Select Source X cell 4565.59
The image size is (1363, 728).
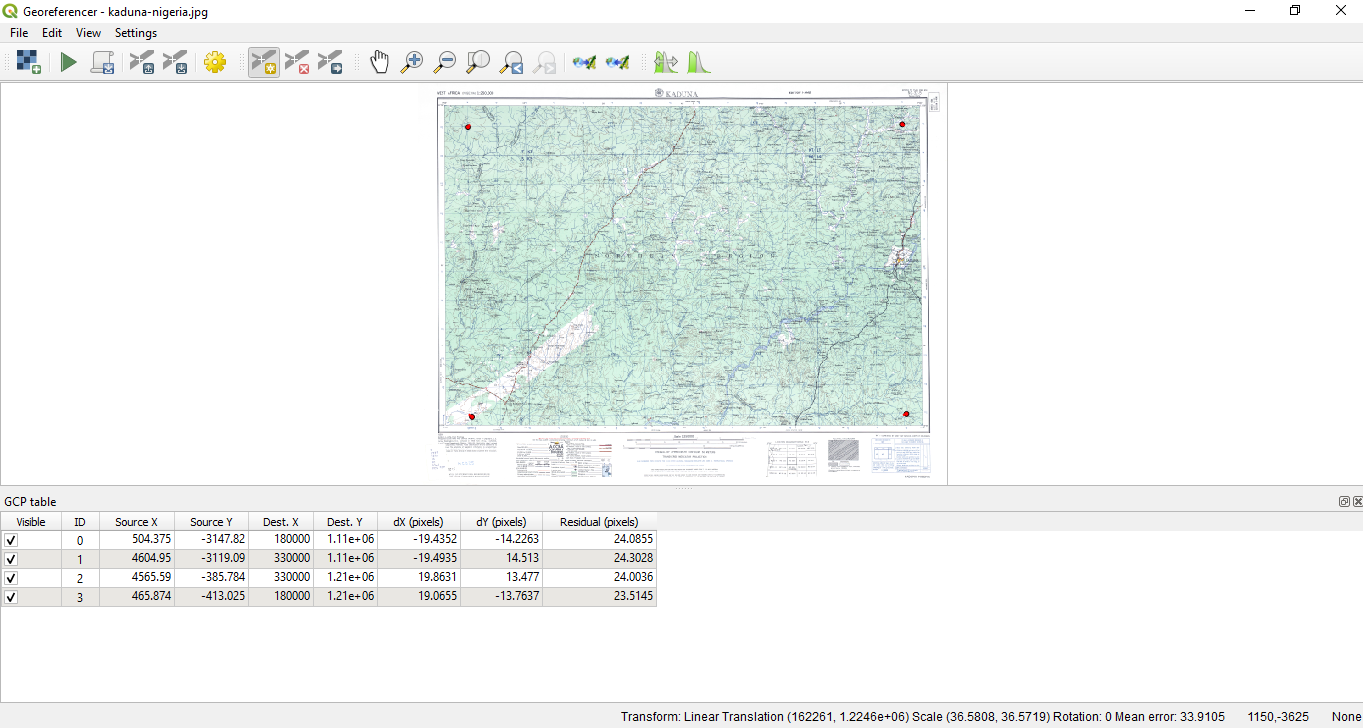click(137, 578)
